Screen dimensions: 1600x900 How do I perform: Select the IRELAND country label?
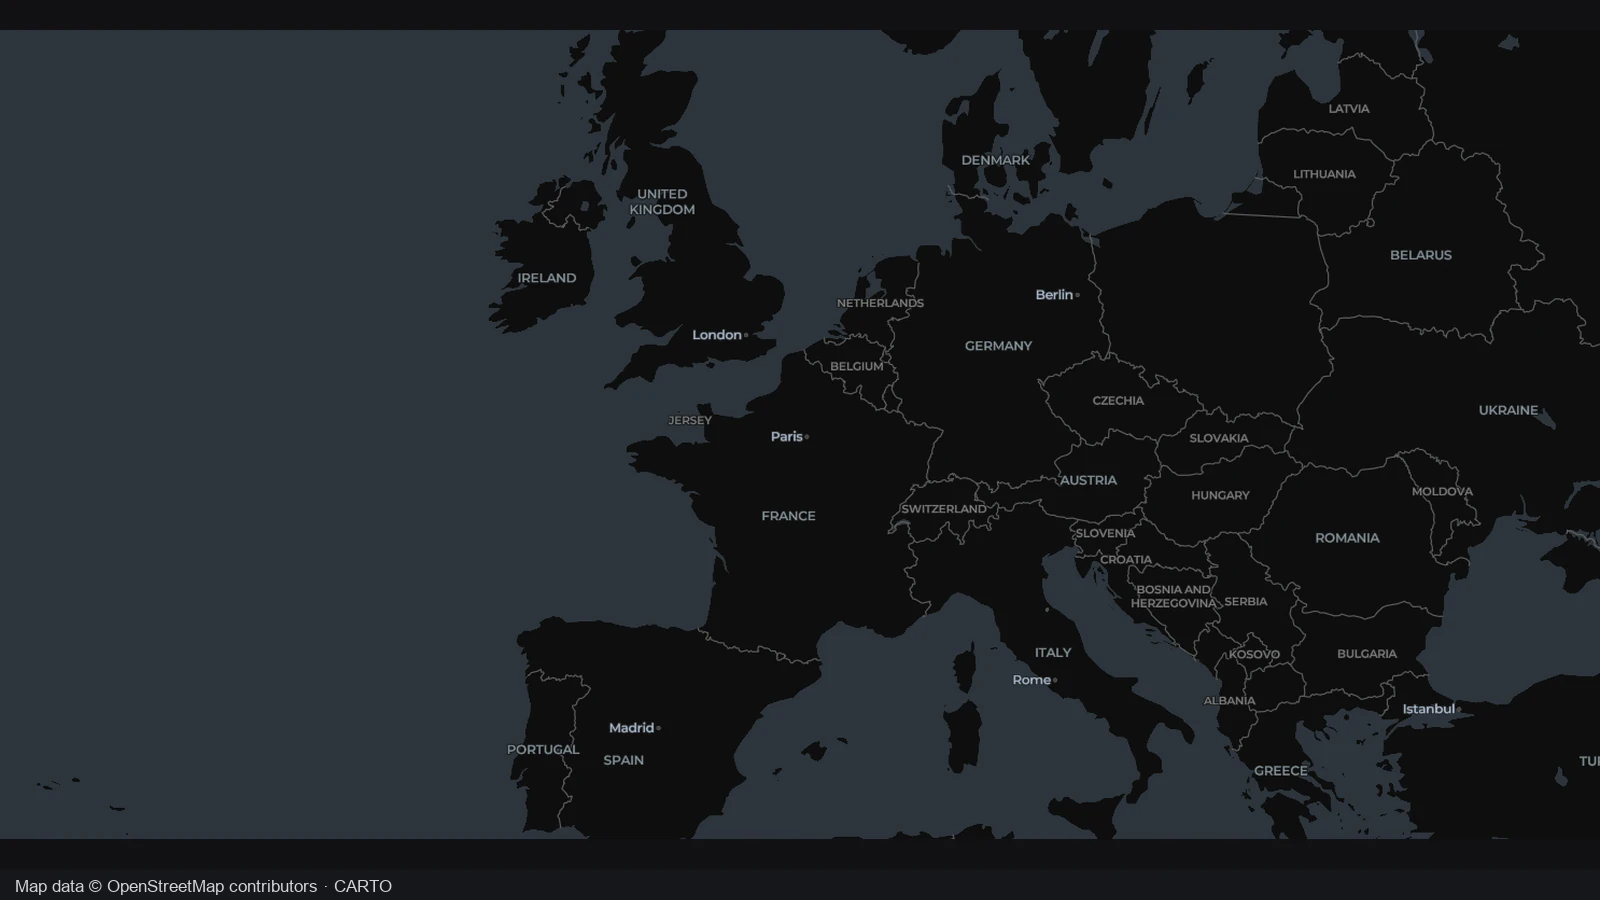[547, 278]
